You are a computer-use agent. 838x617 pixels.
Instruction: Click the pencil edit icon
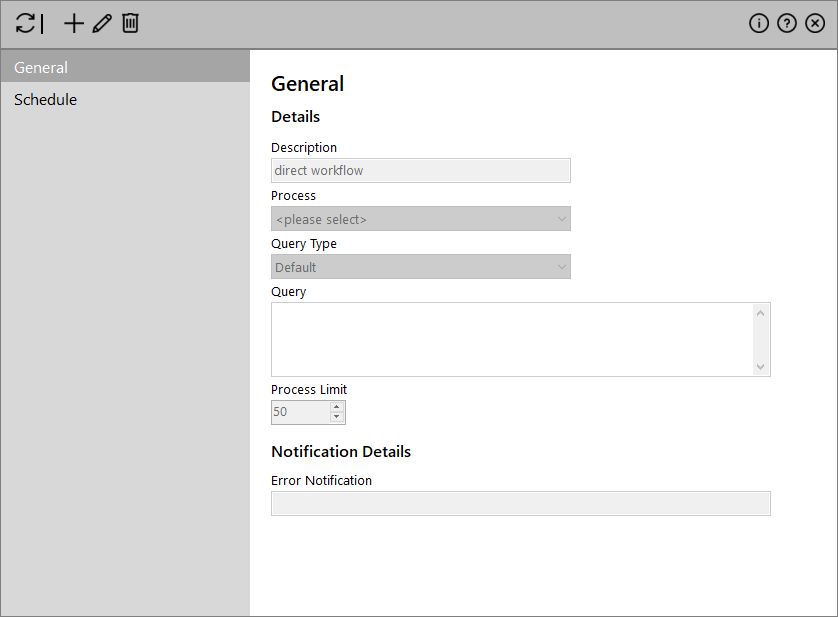pos(102,24)
